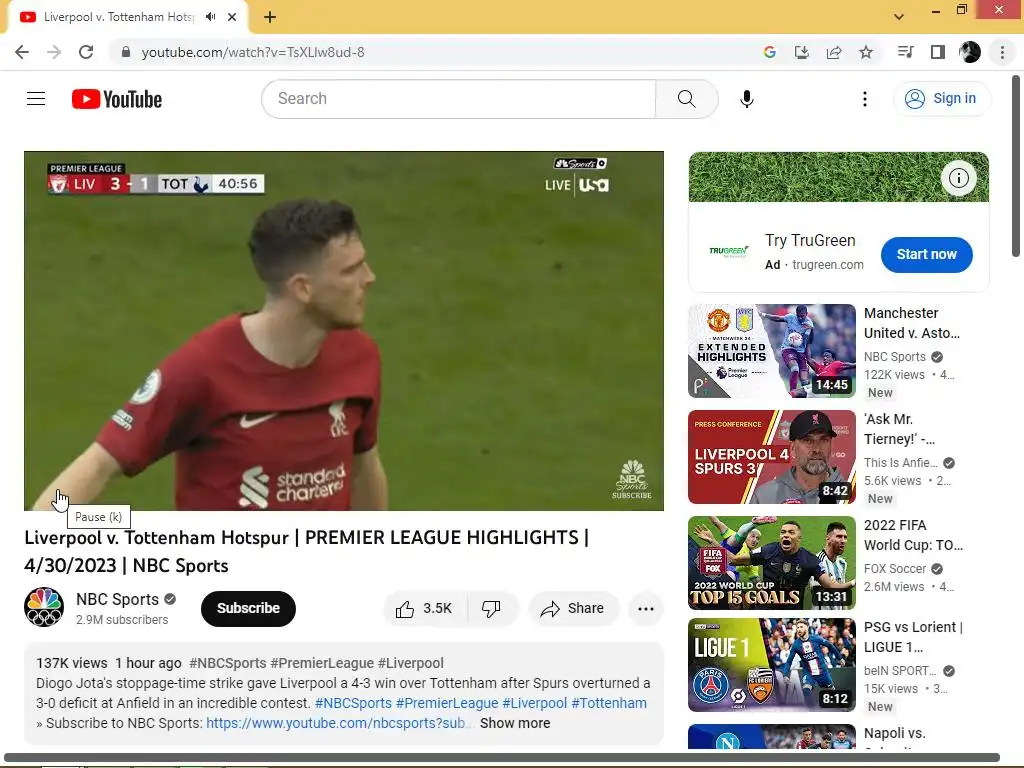The image size is (1024, 768).
Task: Share this video
Action: click(x=573, y=609)
